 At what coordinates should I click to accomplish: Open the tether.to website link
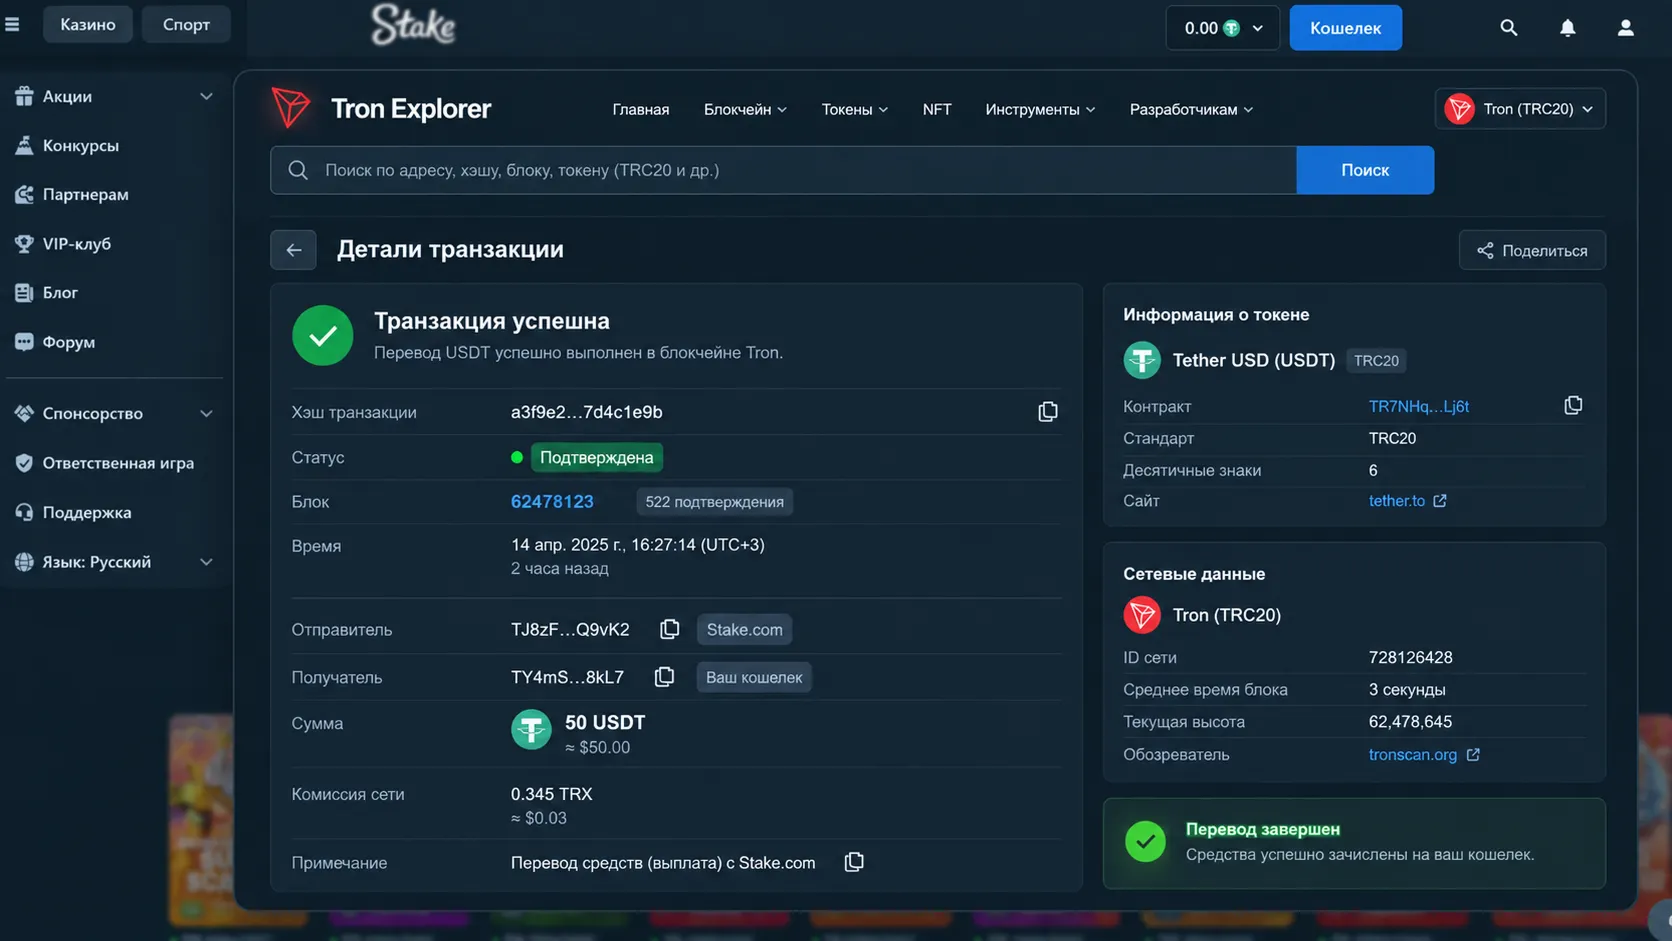pos(1397,501)
